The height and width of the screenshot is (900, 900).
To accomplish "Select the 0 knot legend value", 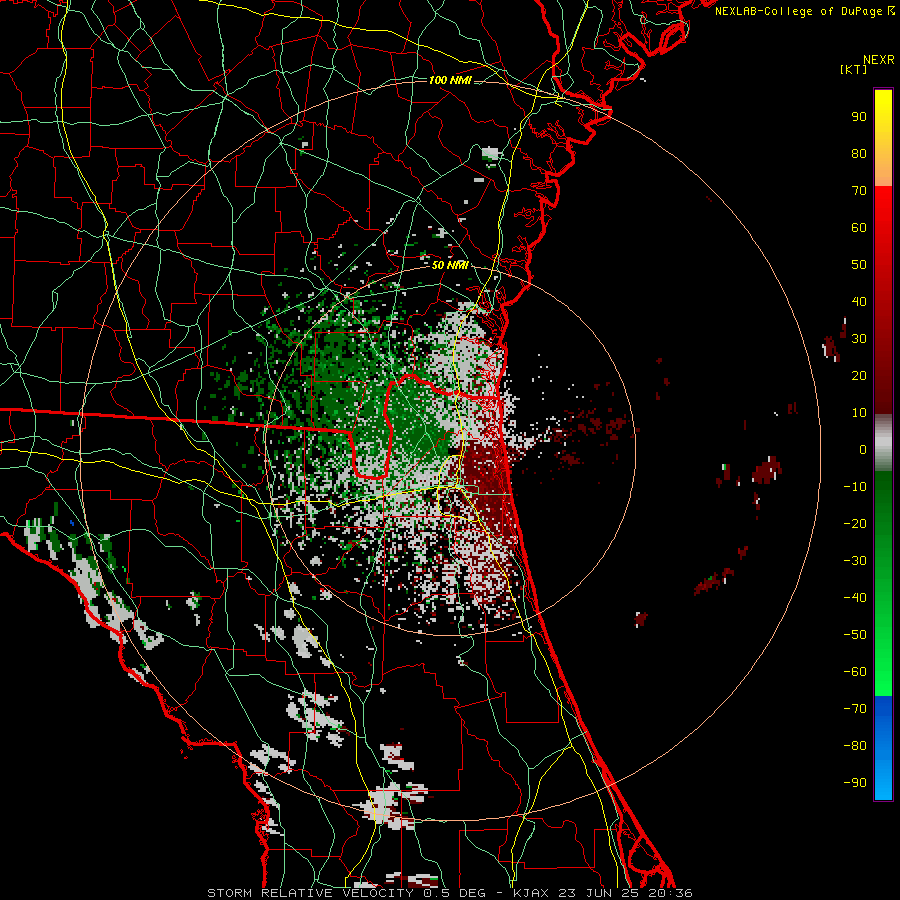I will [x=863, y=449].
